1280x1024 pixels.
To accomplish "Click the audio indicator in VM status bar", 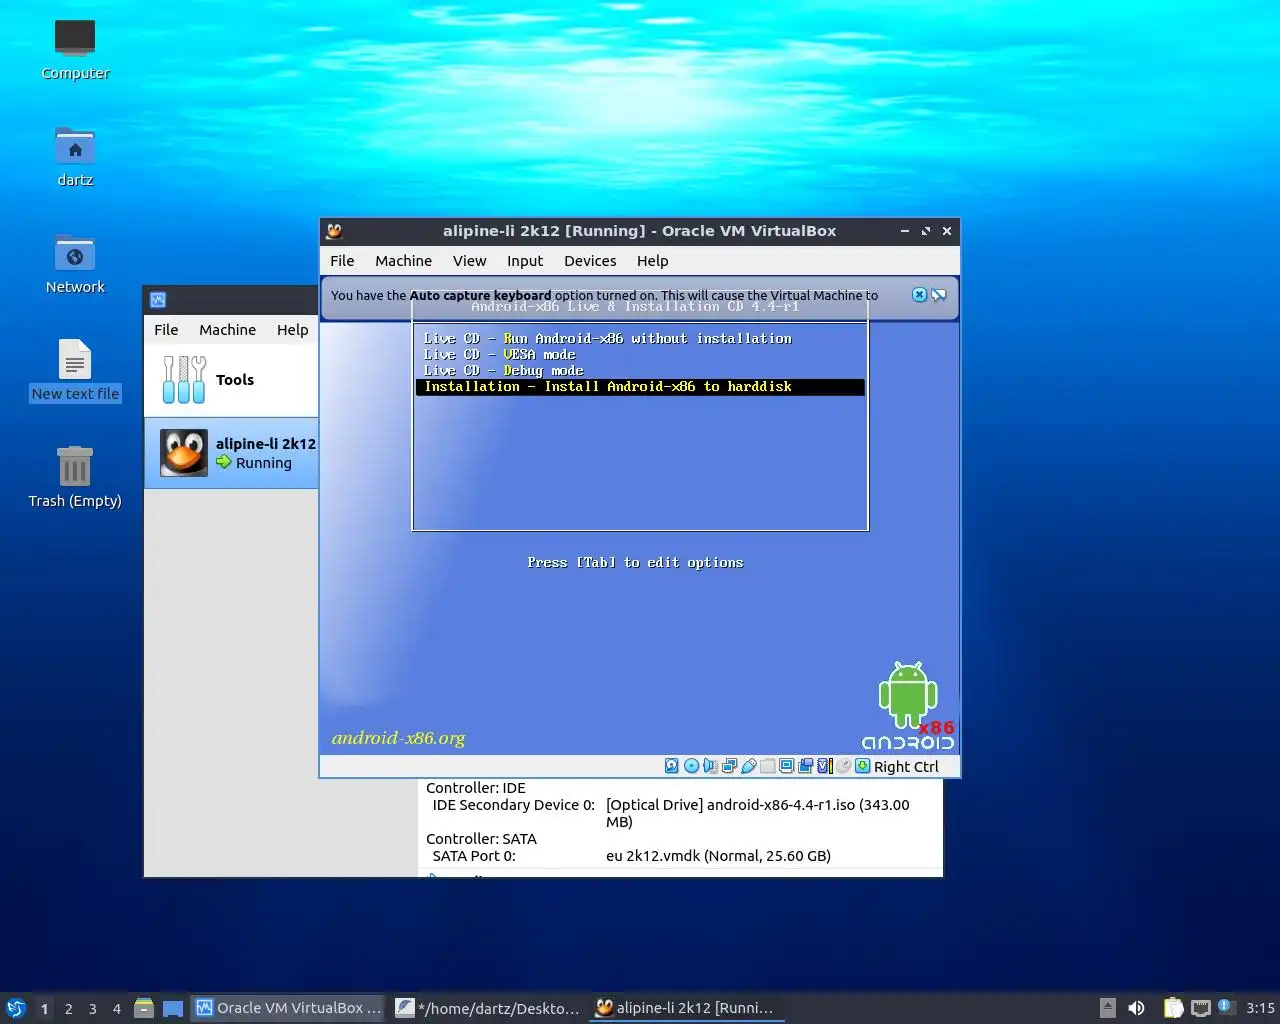I will pos(710,766).
